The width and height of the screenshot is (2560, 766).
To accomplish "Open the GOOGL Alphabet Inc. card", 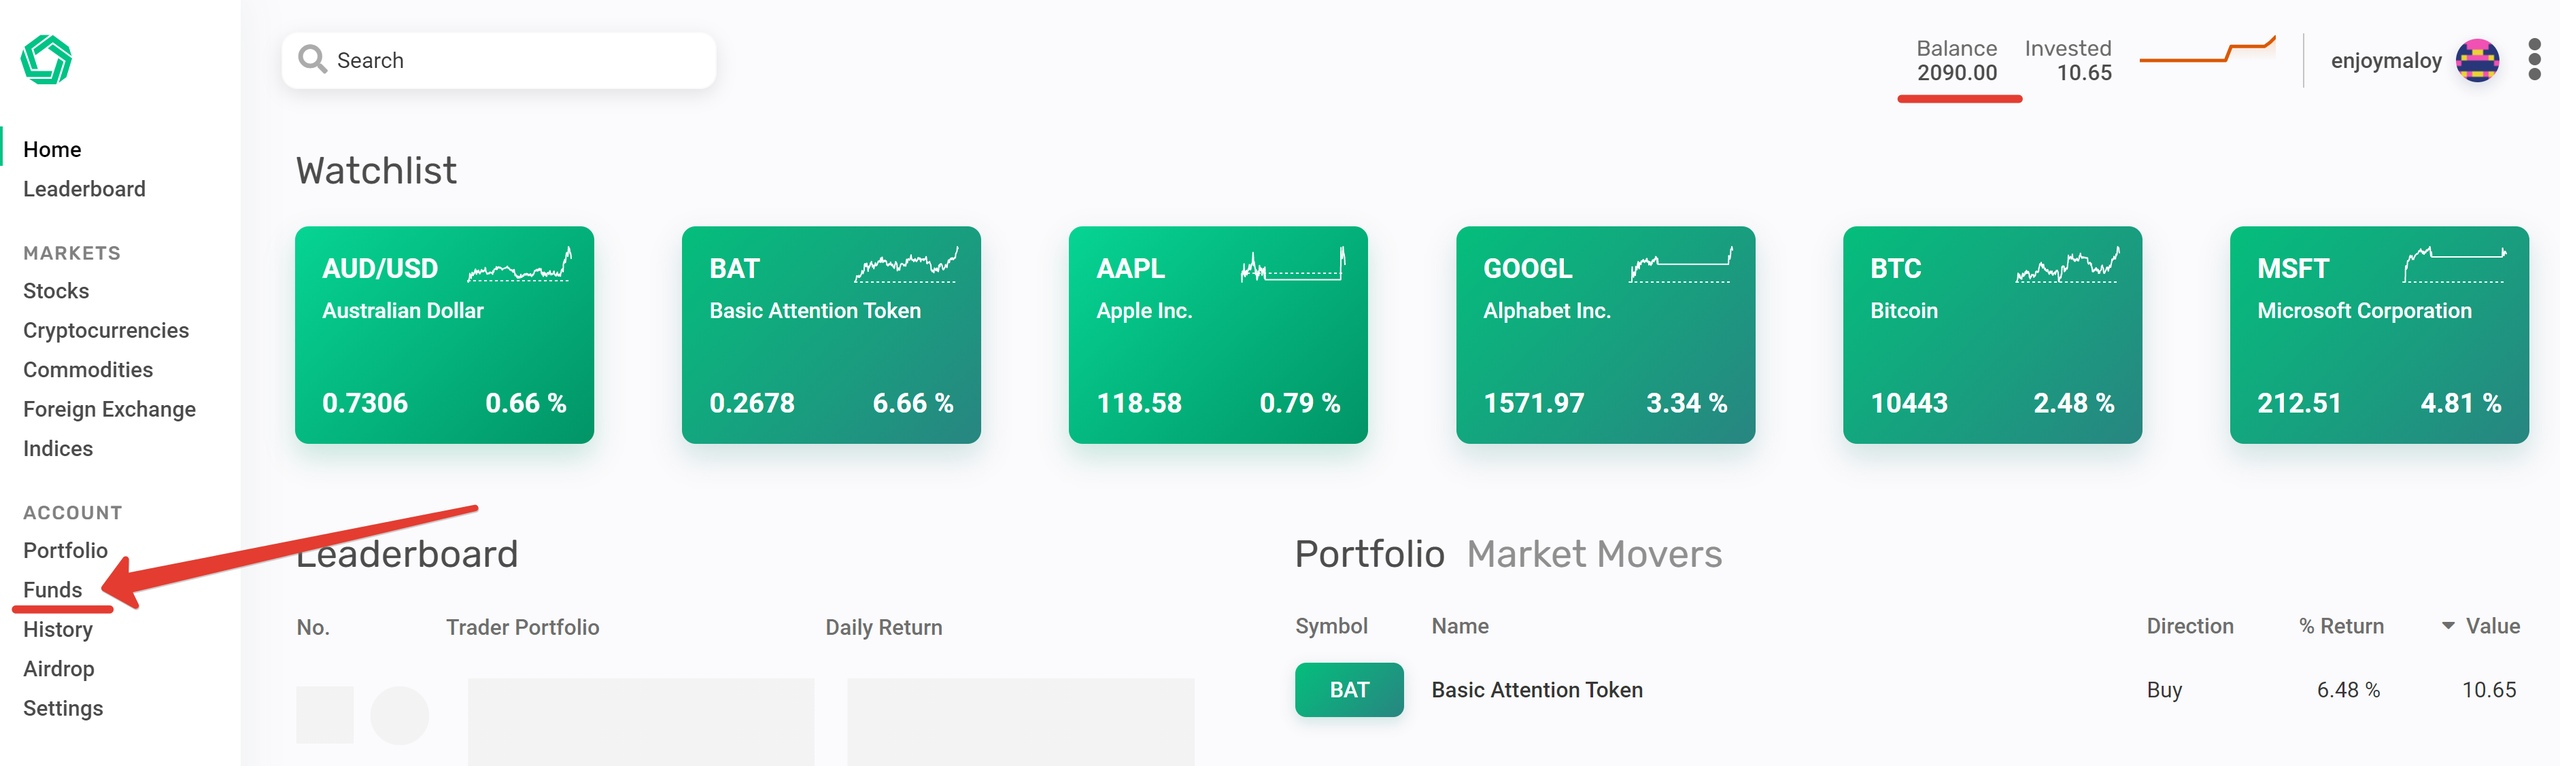I will pyautogui.click(x=1604, y=335).
